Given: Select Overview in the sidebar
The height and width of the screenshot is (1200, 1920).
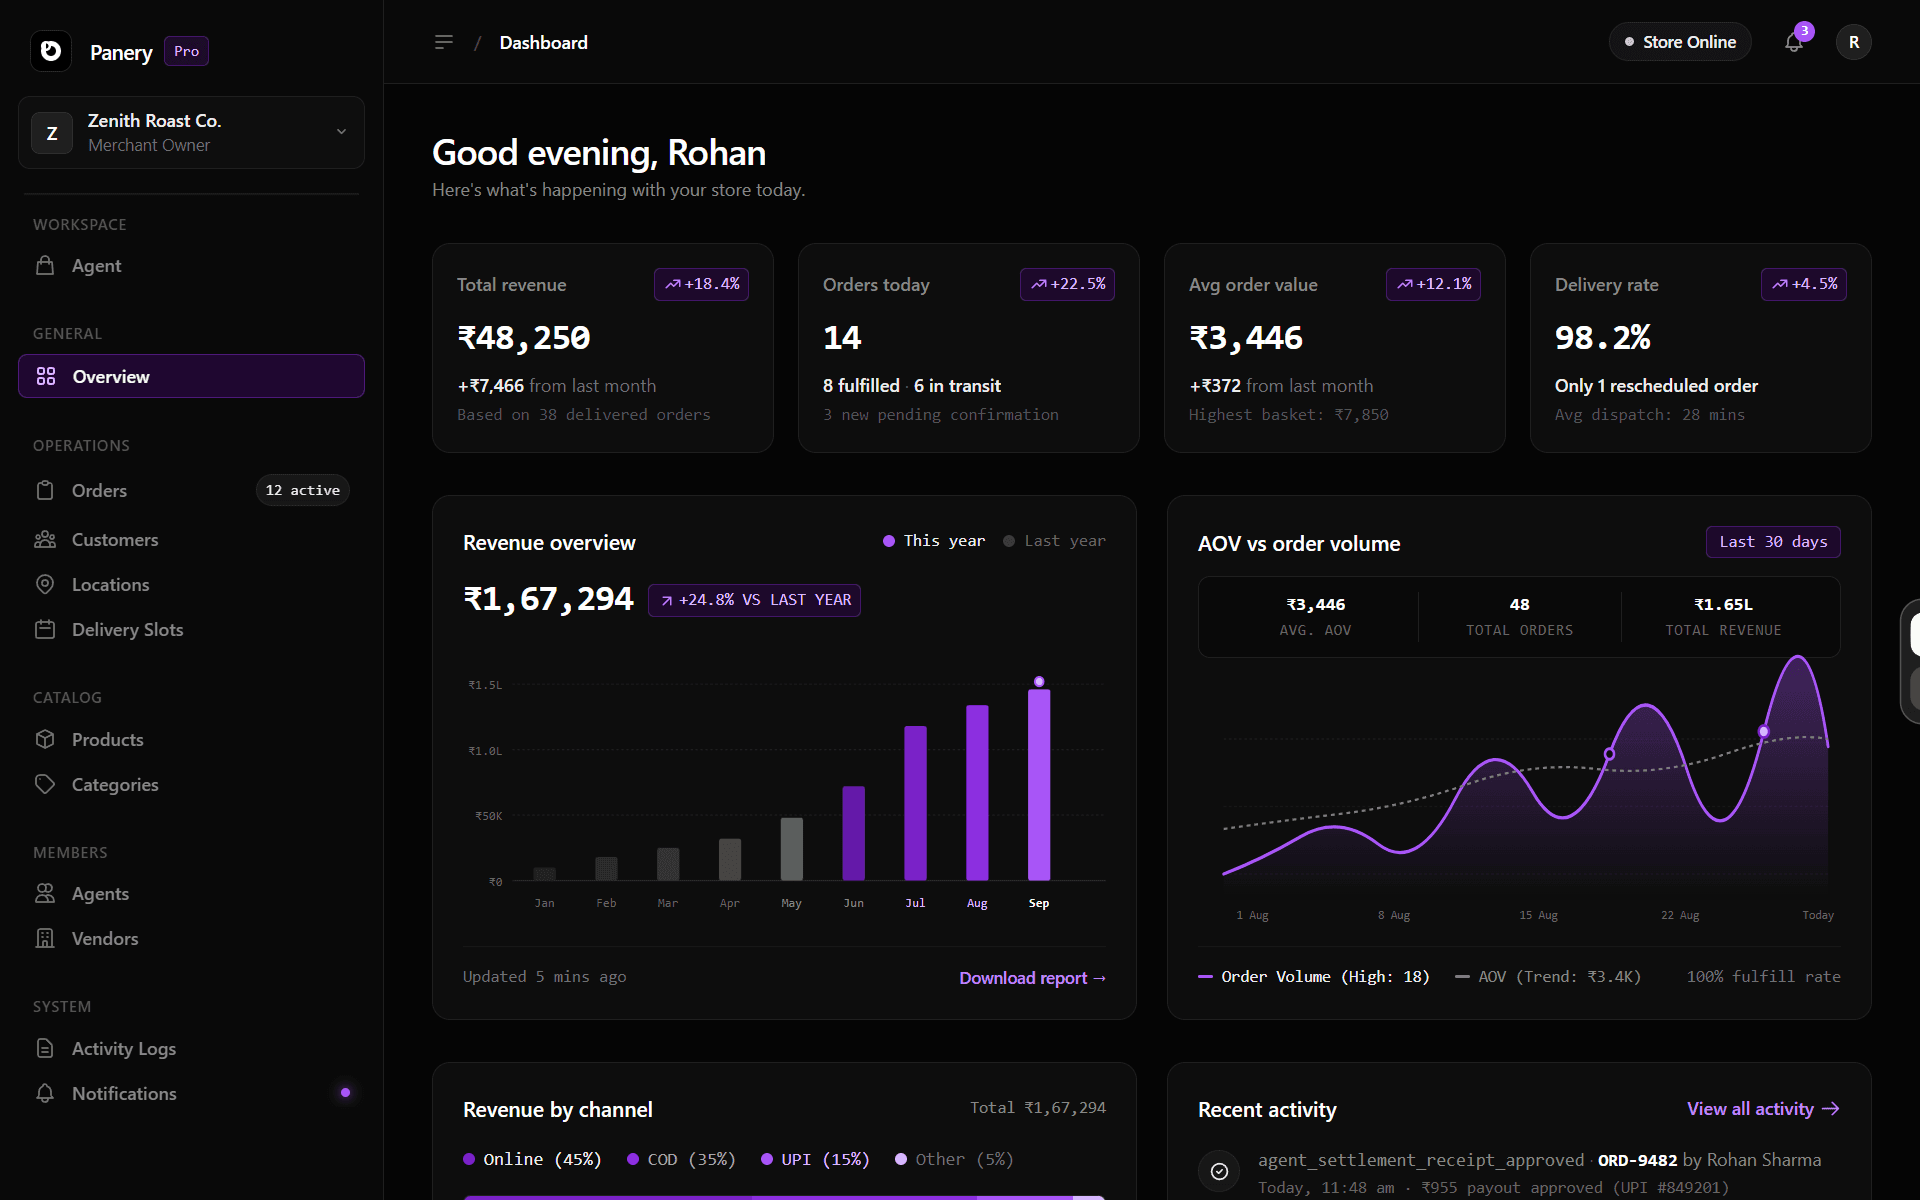Looking at the screenshot, I should (x=191, y=376).
